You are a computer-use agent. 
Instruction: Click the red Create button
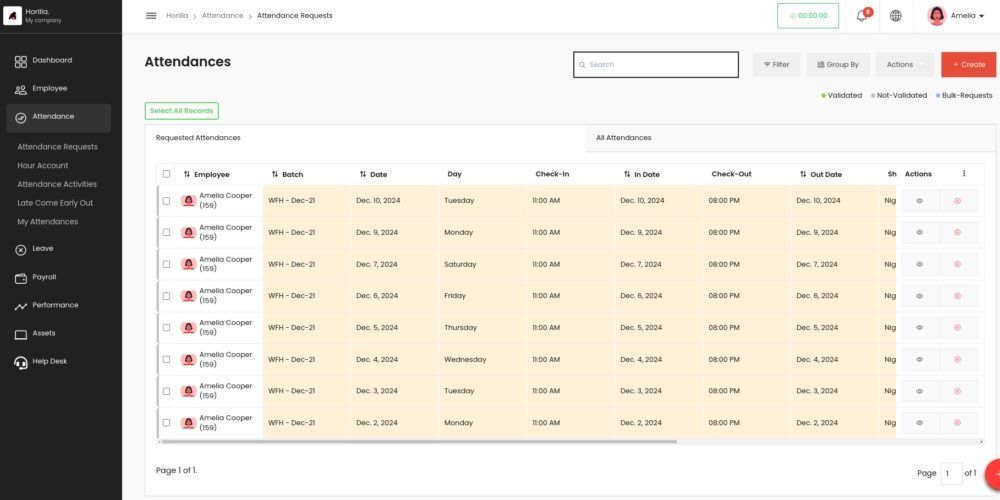968,64
